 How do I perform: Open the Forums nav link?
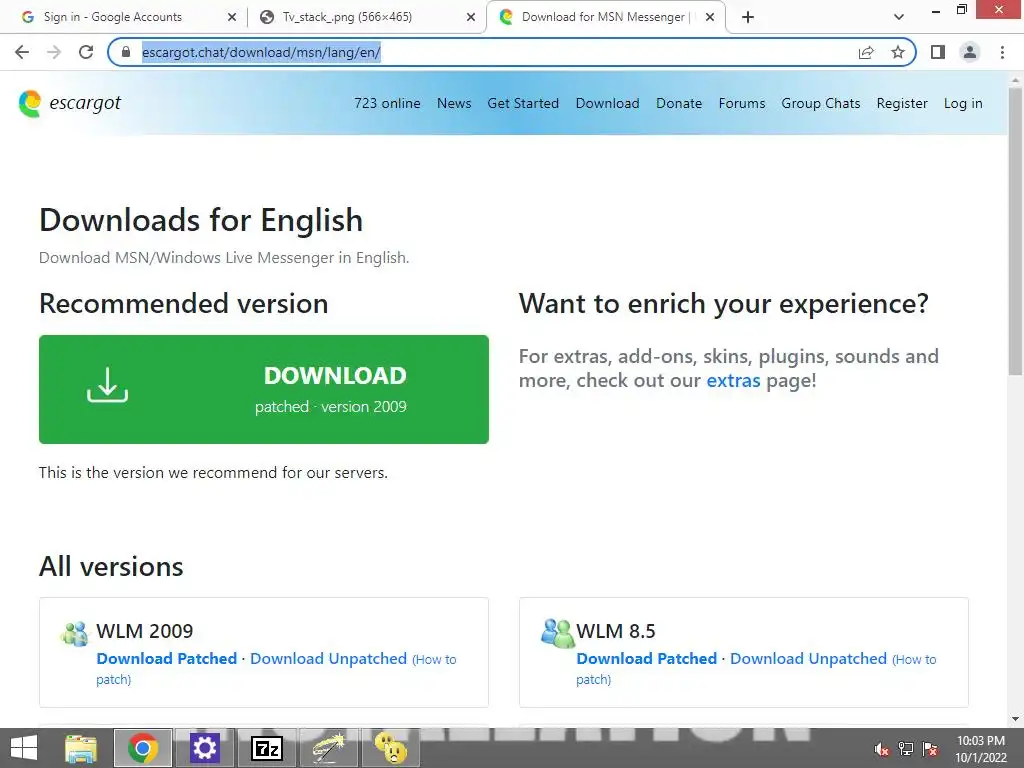tap(742, 103)
